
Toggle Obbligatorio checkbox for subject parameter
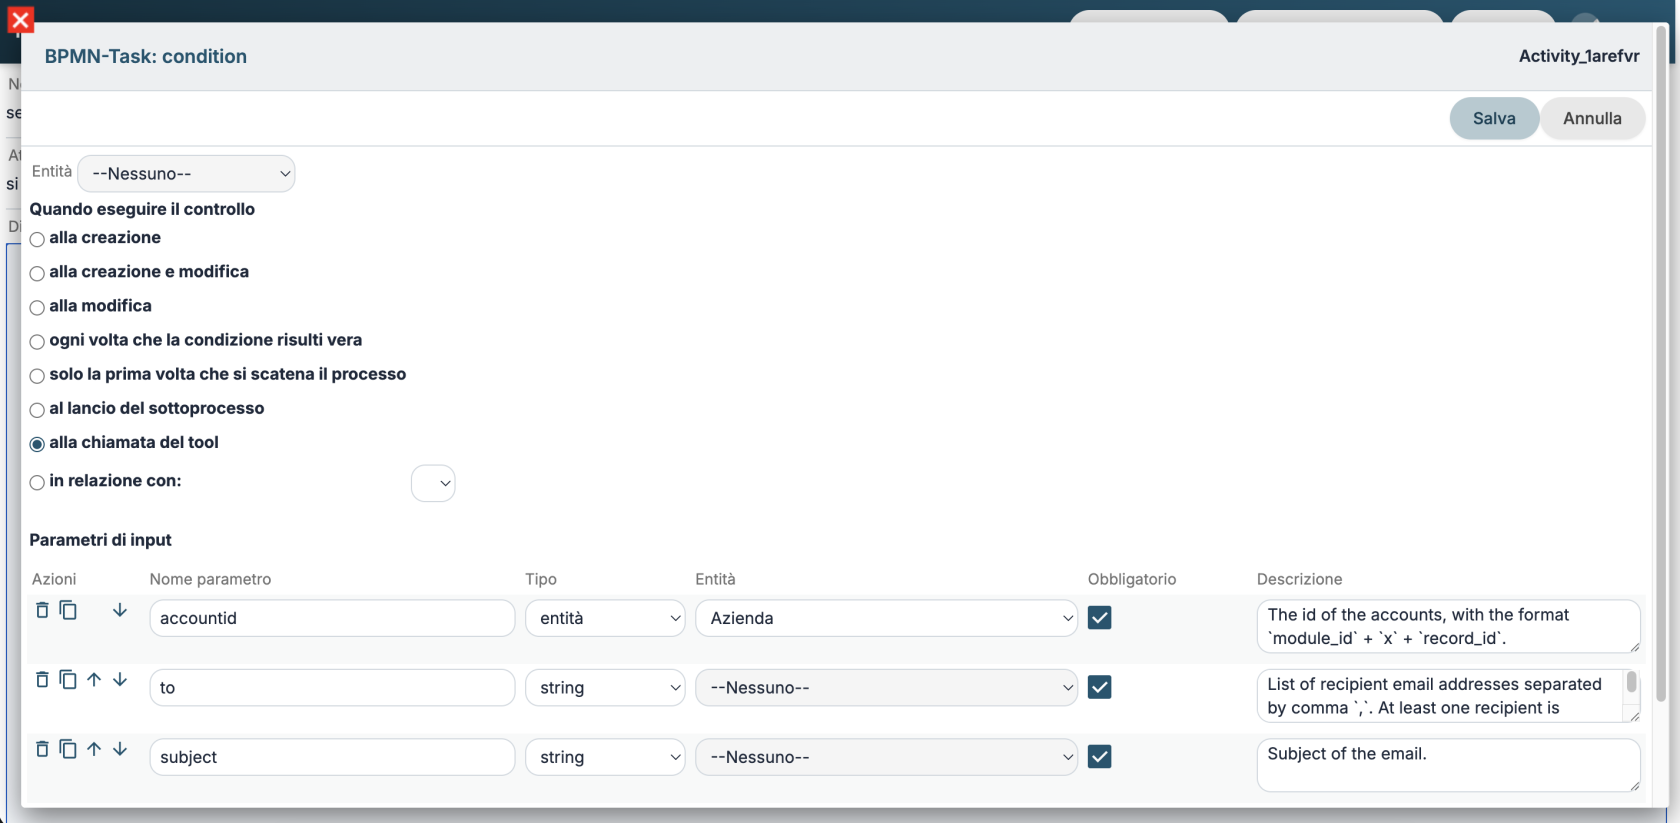tap(1099, 757)
